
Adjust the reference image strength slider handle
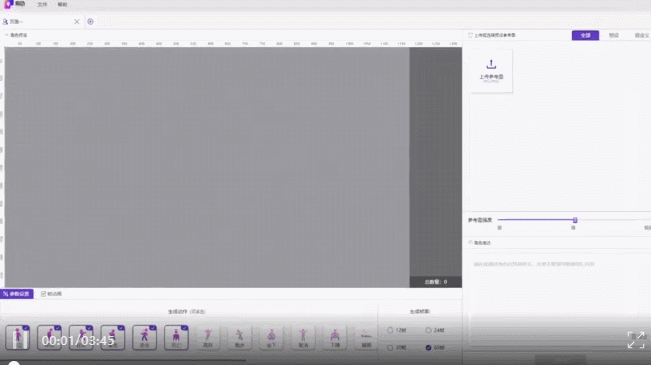point(575,220)
